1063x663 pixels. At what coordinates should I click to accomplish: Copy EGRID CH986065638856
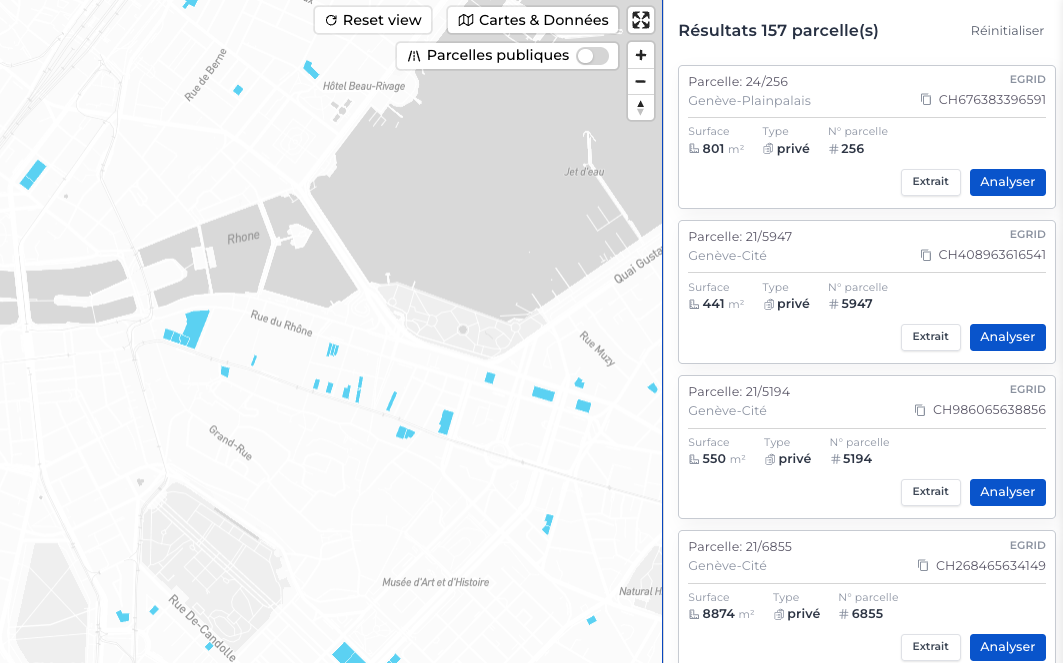click(920, 410)
